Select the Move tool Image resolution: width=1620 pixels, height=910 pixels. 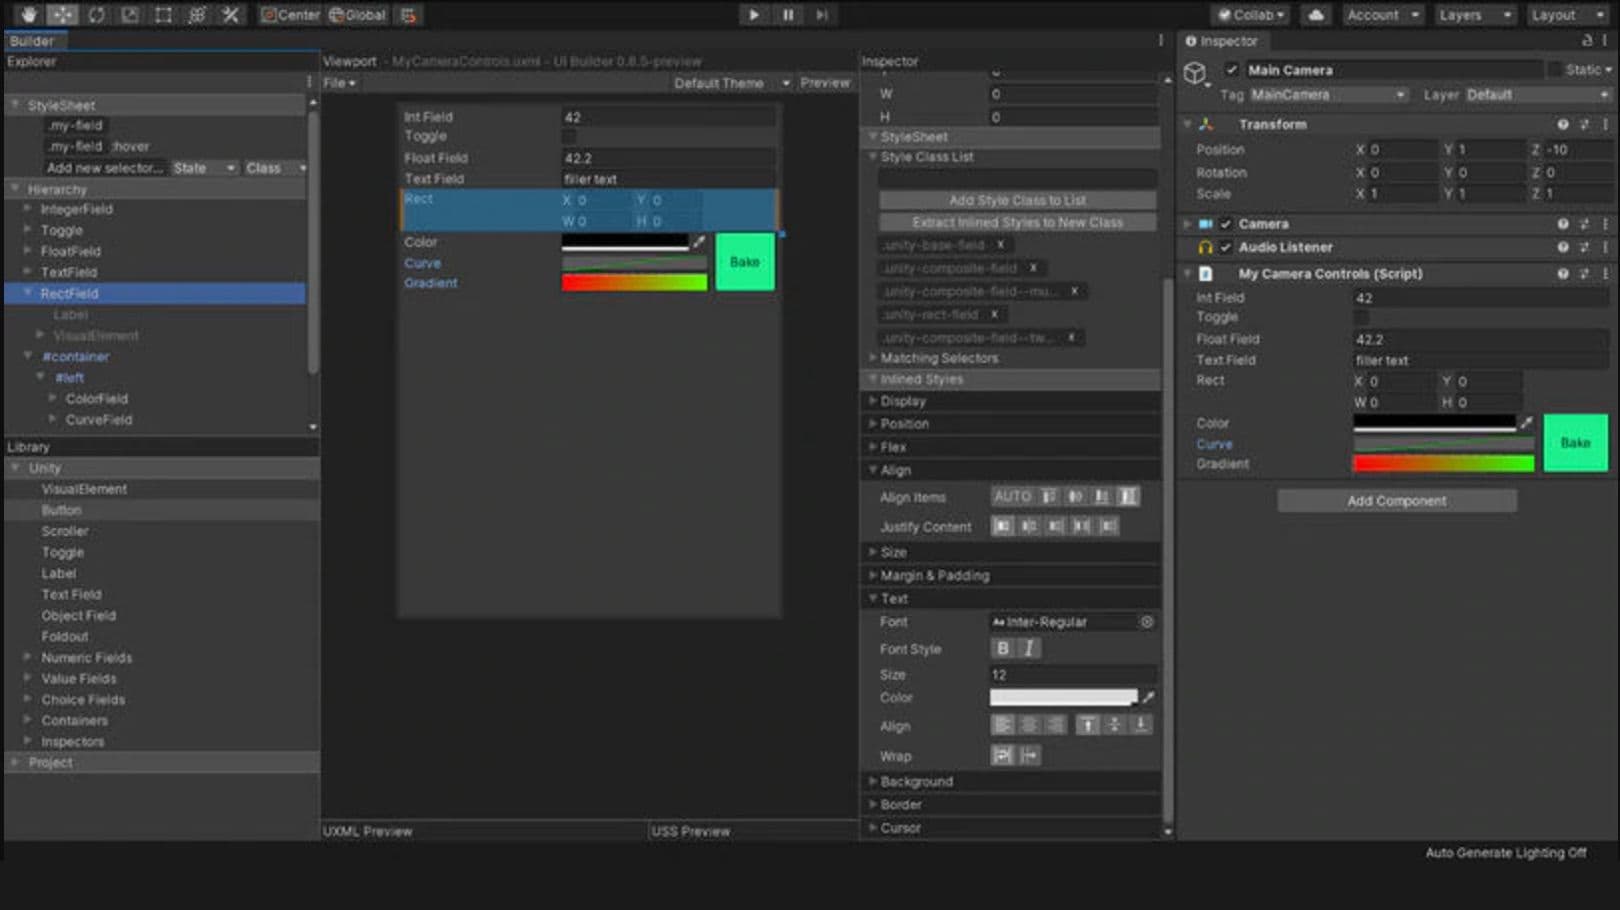tap(62, 14)
